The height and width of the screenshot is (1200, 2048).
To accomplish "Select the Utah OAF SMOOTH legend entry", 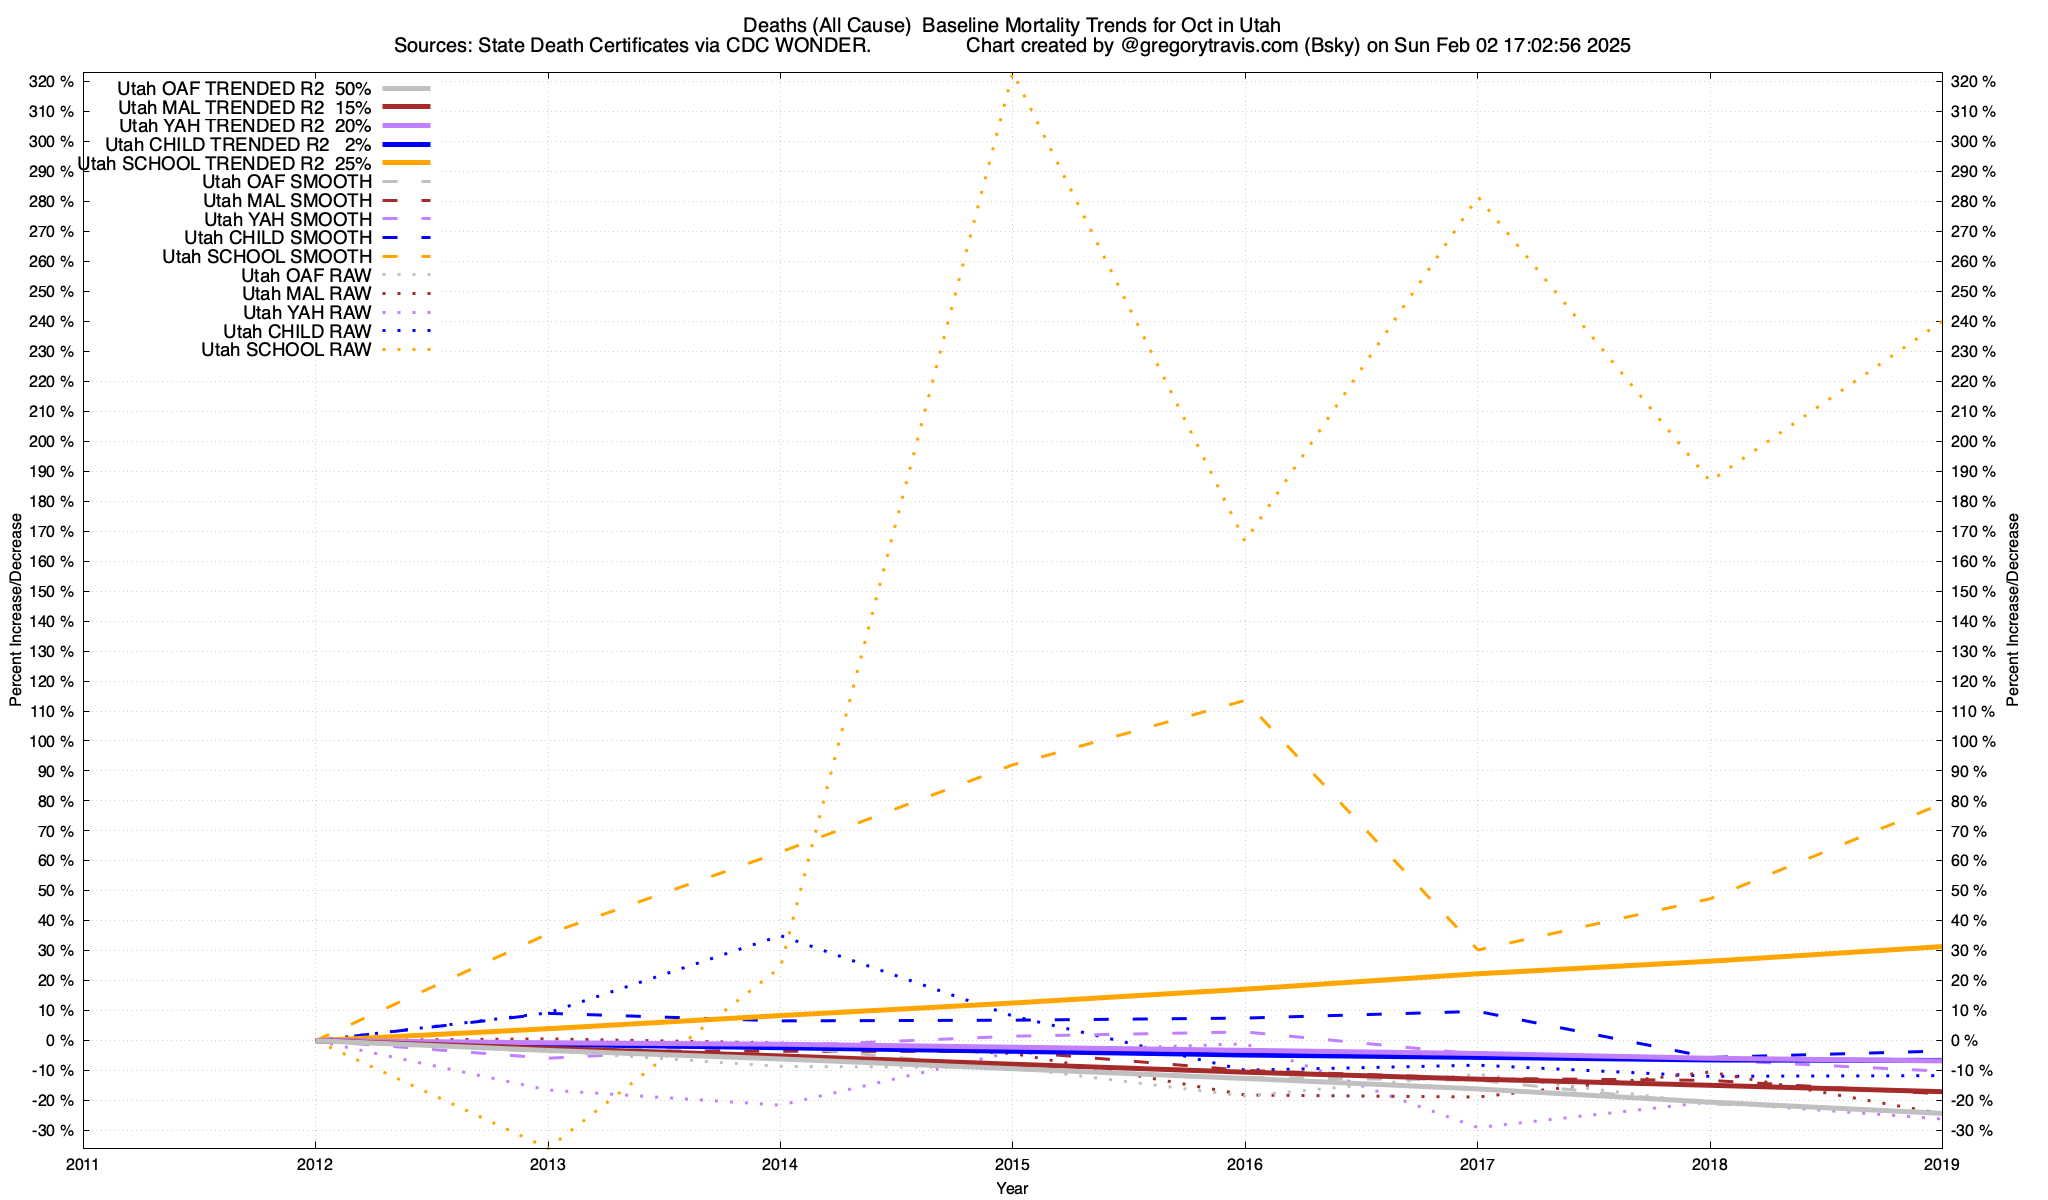I will tap(286, 182).
